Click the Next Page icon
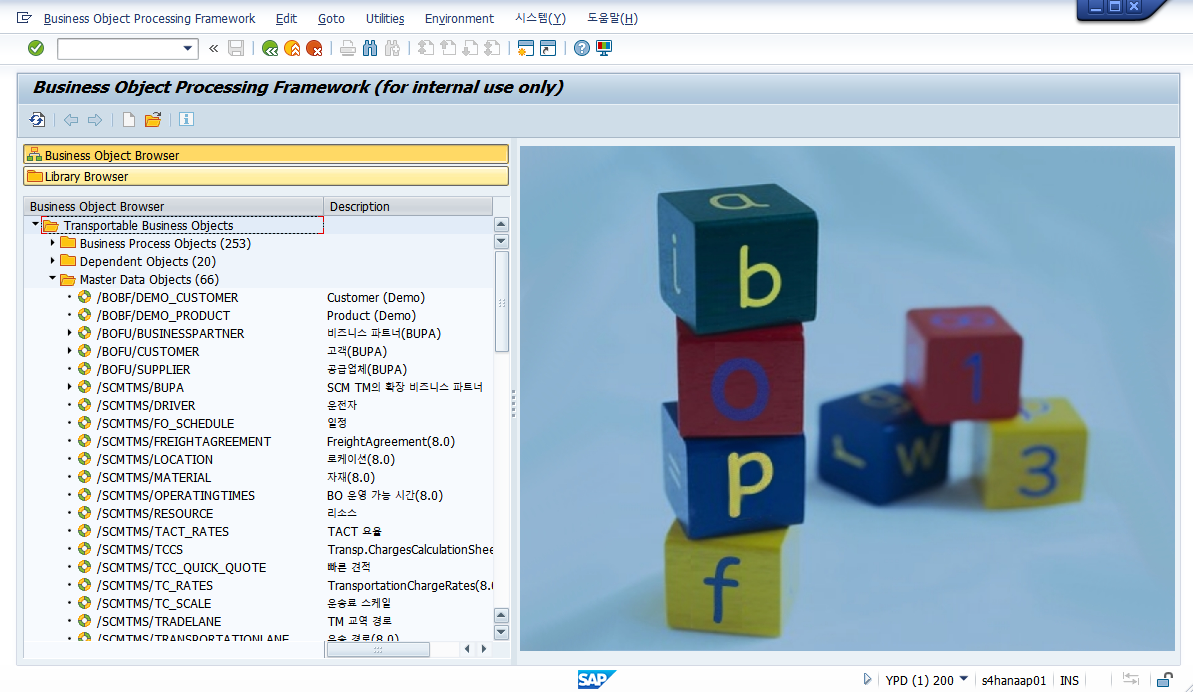1193x692 pixels. (470, 48)
